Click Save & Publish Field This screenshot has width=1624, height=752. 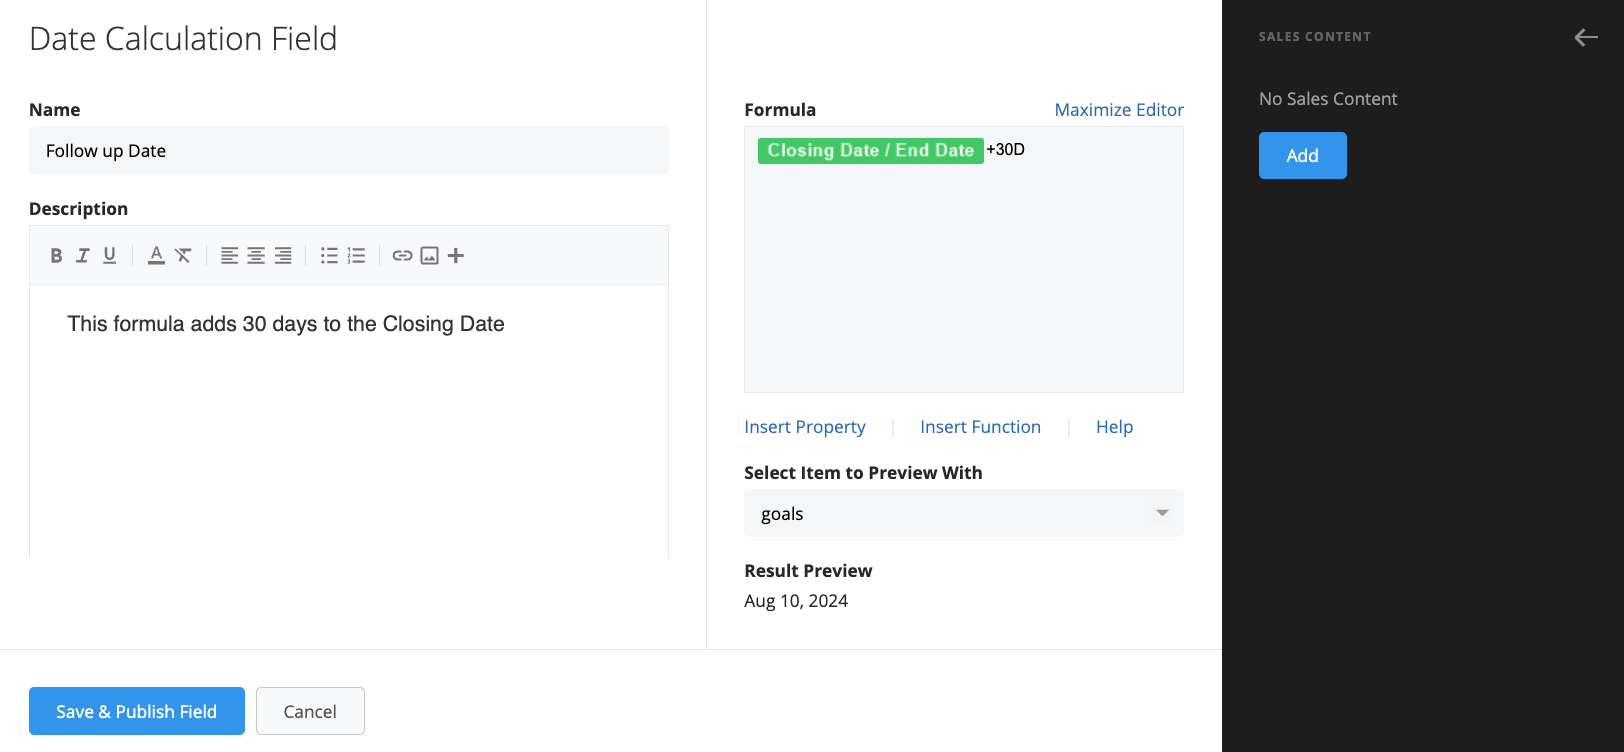click(x=136, y=711)
